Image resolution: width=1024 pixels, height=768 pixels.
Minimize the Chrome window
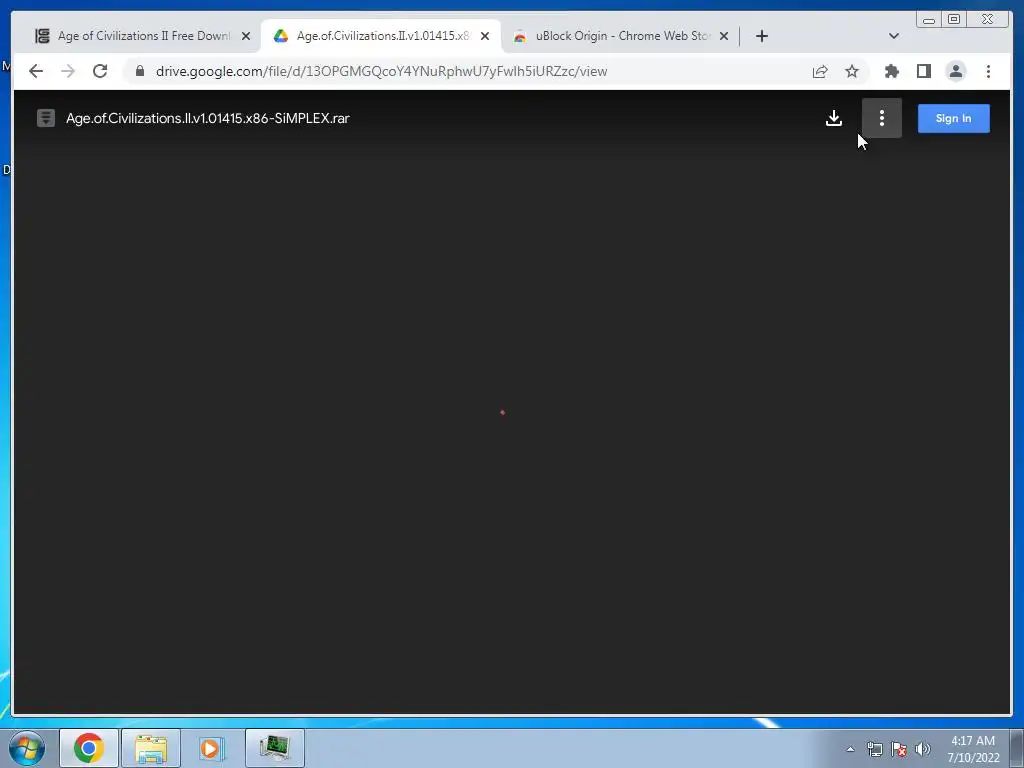[x=929, y=20]
